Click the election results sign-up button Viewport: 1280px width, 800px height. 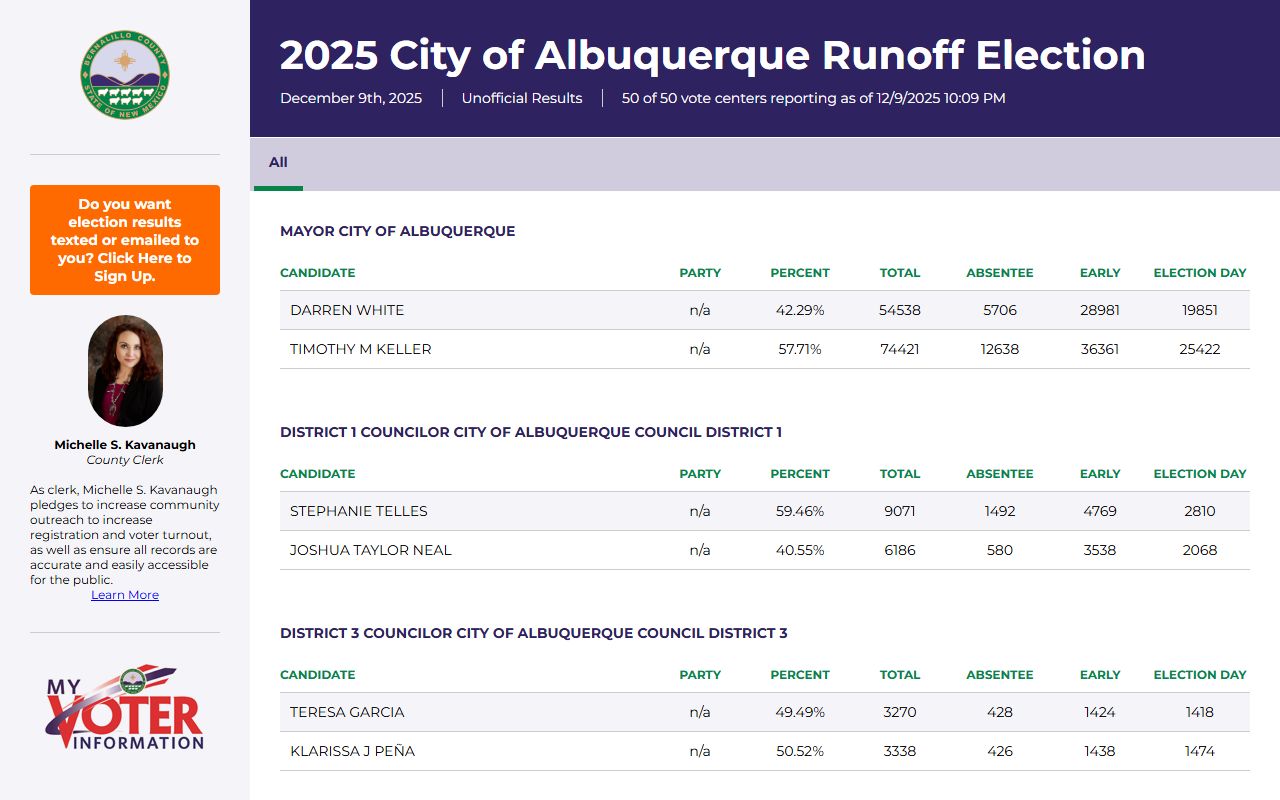tap(125, 240)
